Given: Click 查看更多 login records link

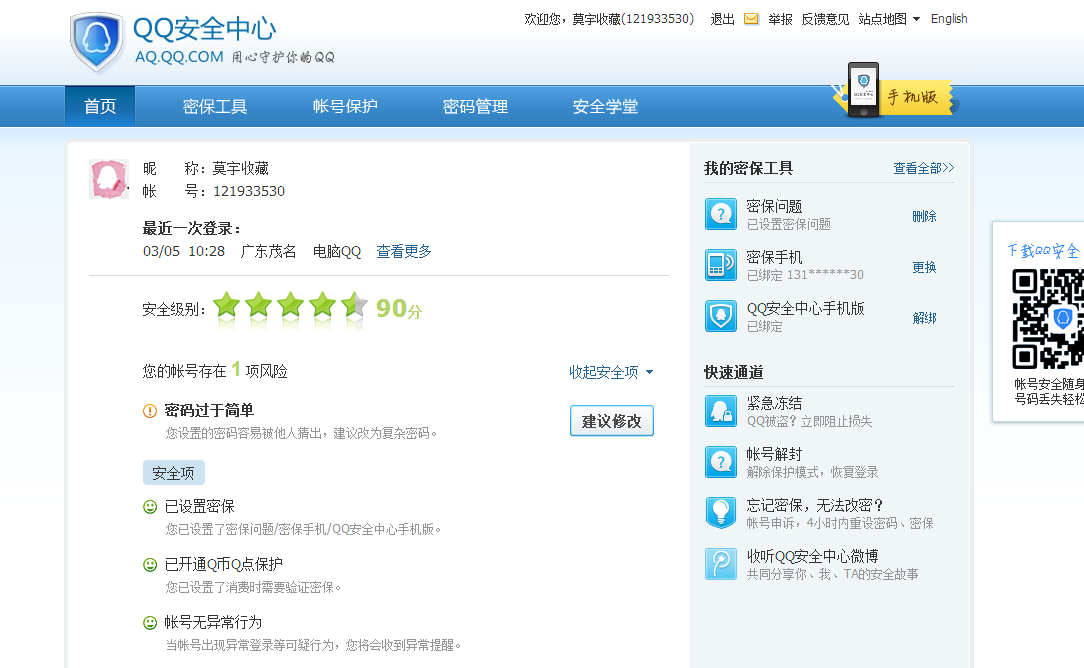Looking at the screenshot, I should (x=404, y=251).
